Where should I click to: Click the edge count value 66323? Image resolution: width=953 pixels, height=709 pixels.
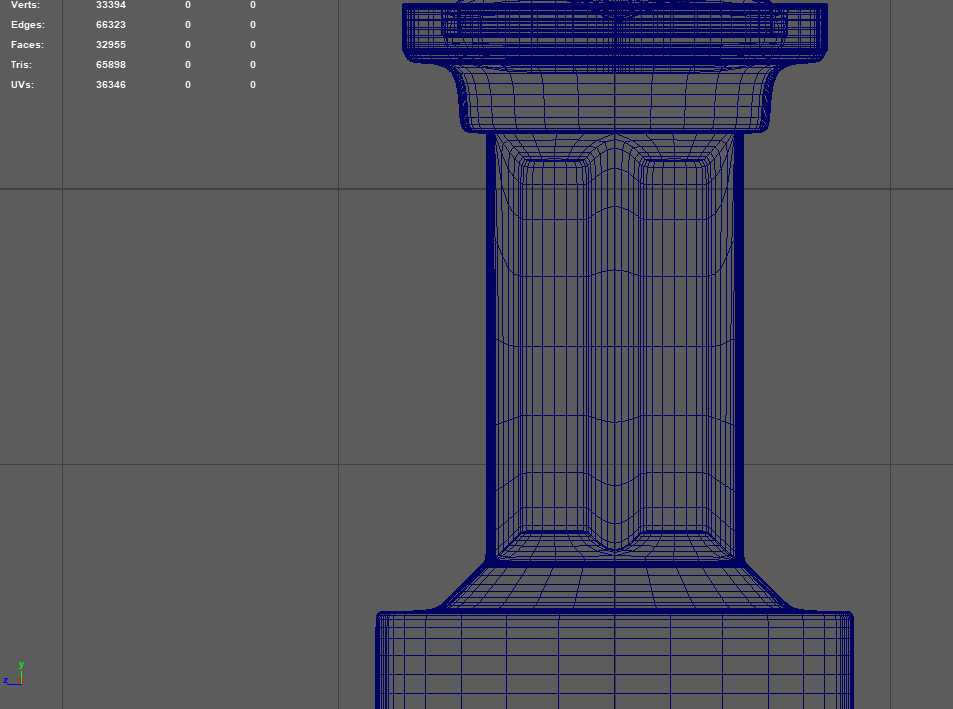pos(110,25)
